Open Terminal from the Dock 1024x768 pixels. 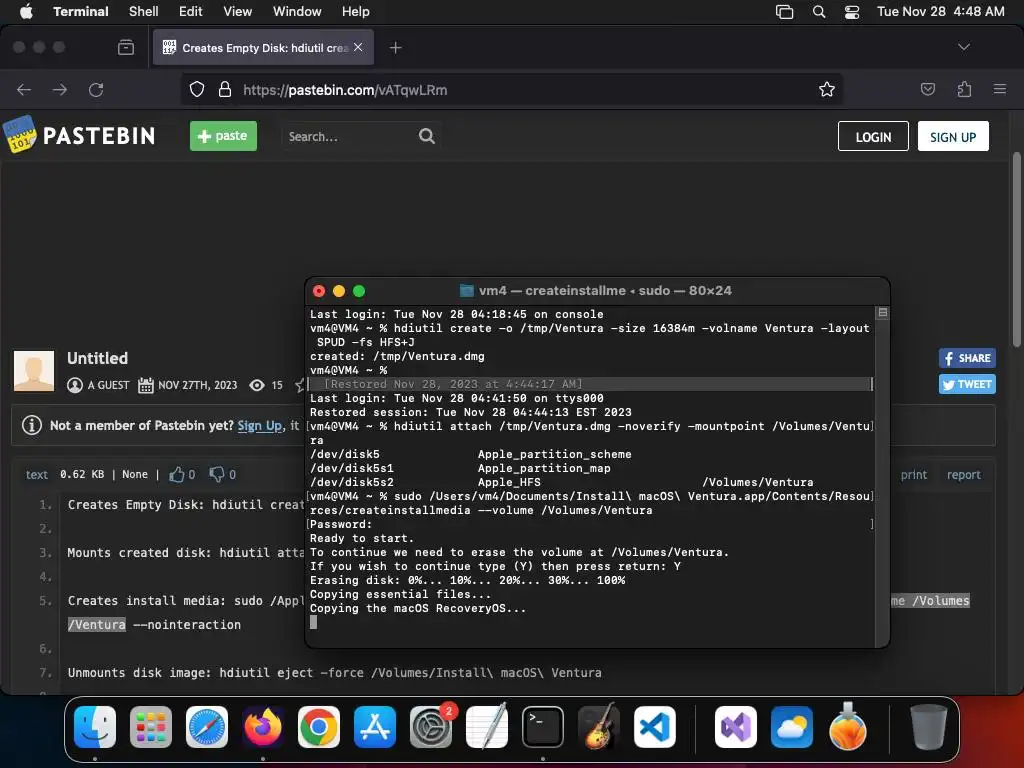point(543,726)
